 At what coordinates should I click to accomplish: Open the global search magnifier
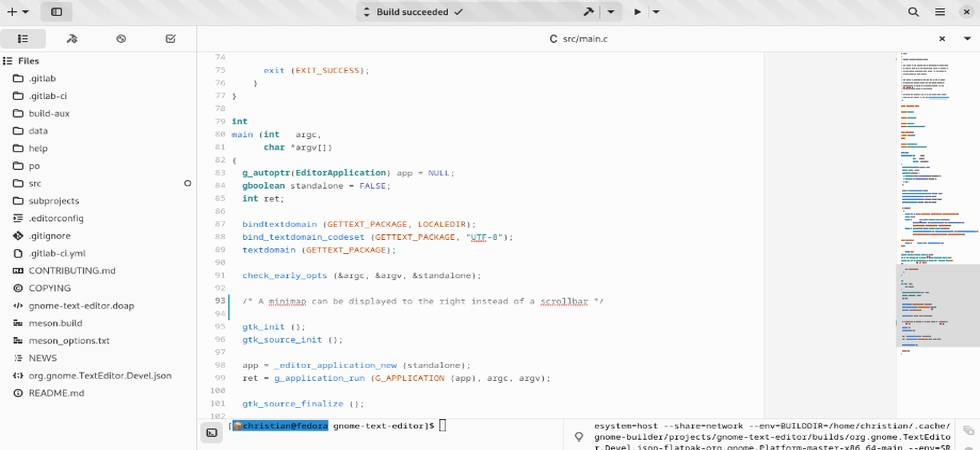coord(913,12)
